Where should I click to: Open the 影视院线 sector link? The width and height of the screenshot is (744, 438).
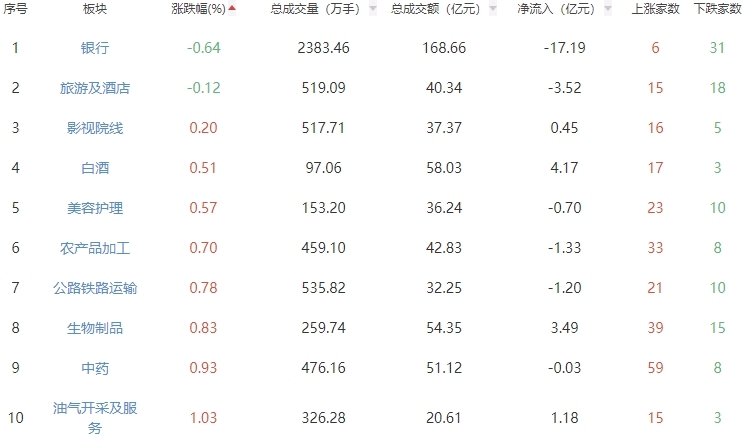(x=95, y=128)
